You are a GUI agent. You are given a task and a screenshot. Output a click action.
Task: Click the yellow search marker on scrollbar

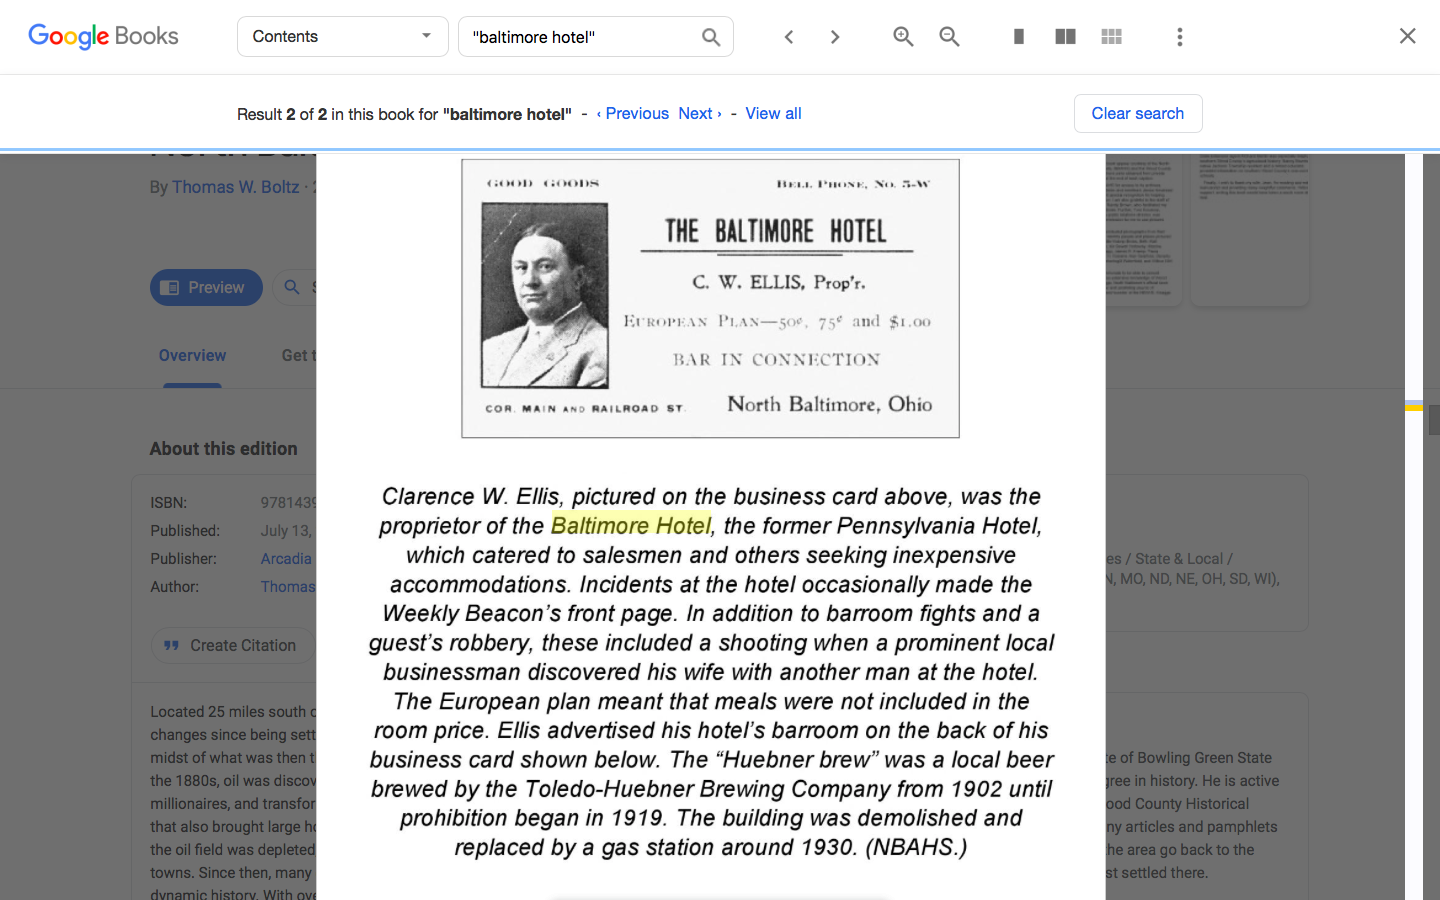(1414, 406)
